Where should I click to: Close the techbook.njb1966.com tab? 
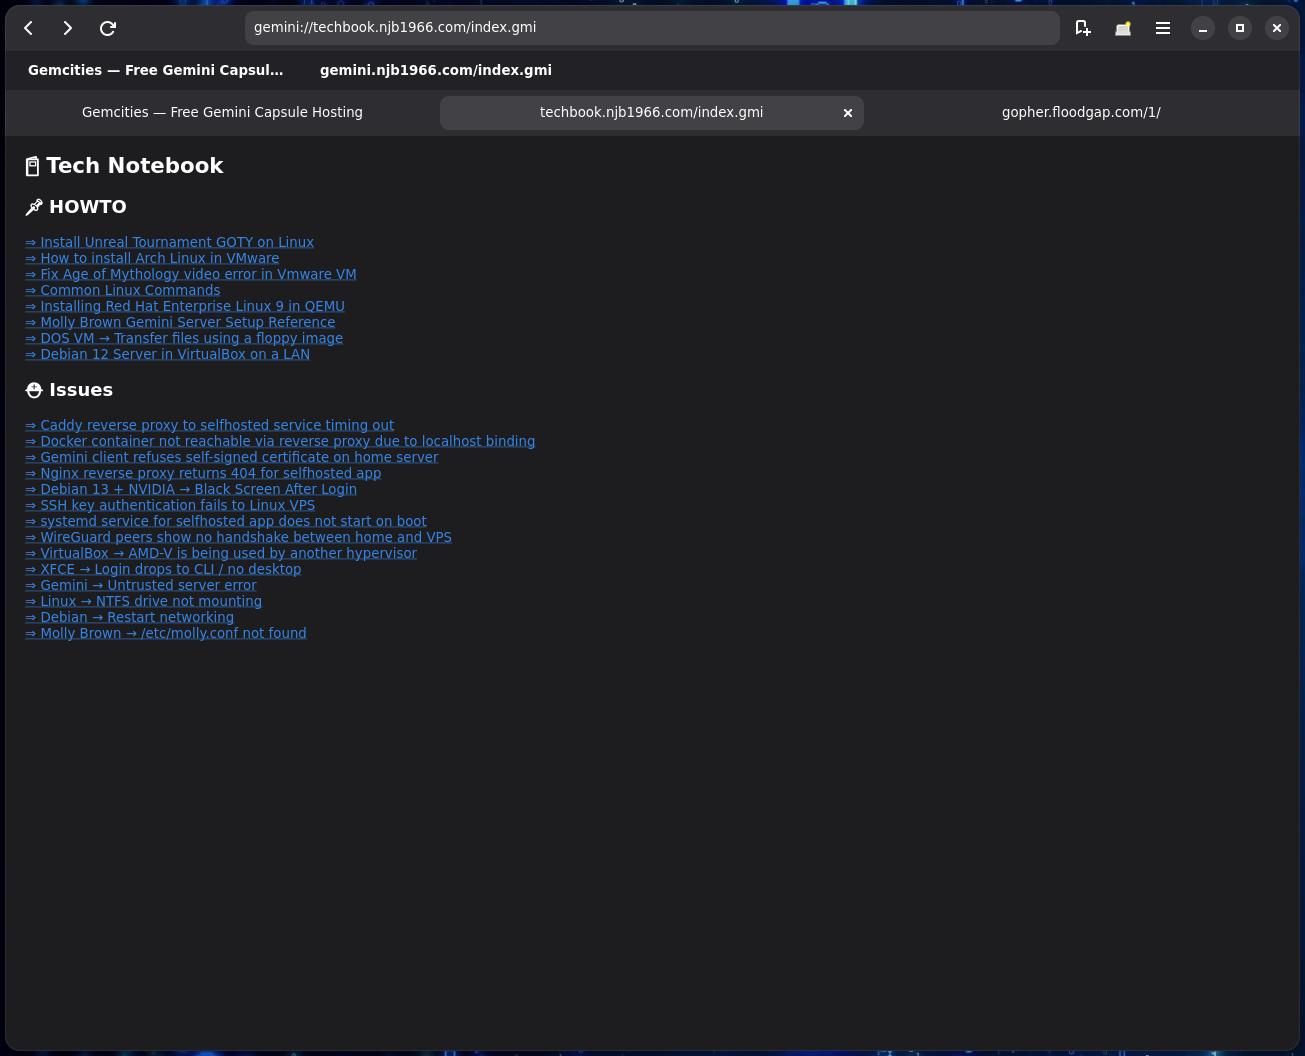(847, 113)
